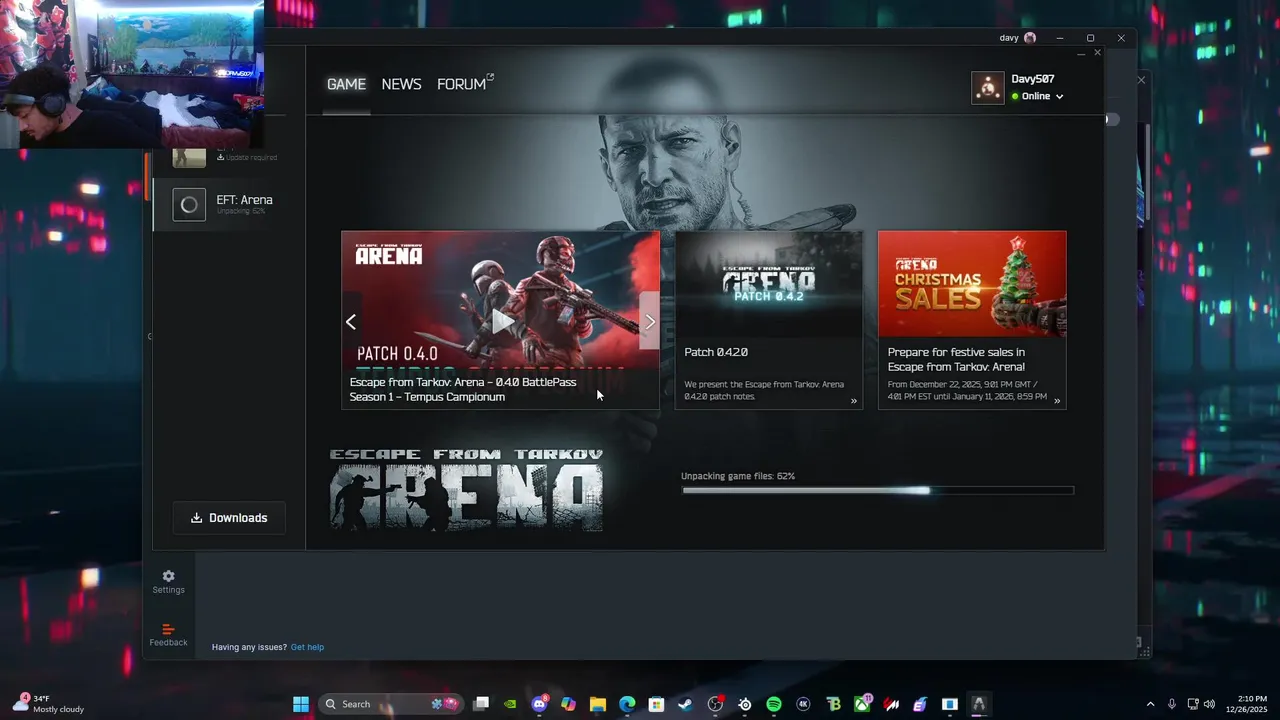Open the Patch 0.4.2 thumbnail image
1280x720 pixels.
click(x=769, y=285)
